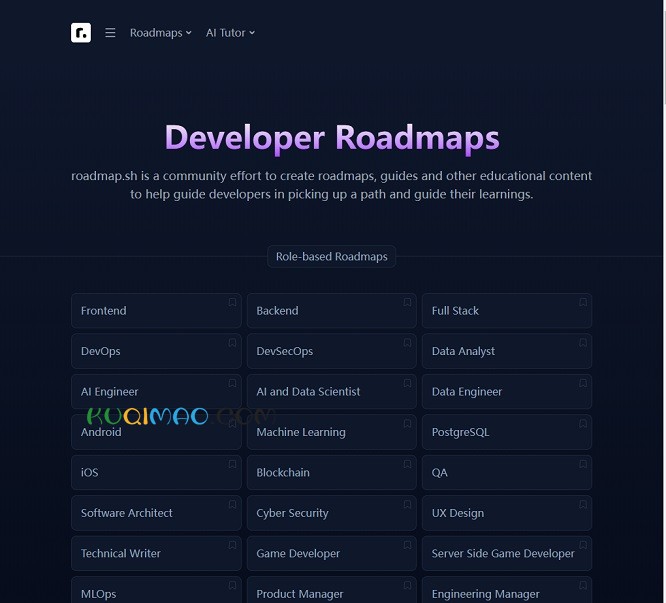
Task: Bookmark the Data Engineer roadmap
Action: tap(583, 383)
